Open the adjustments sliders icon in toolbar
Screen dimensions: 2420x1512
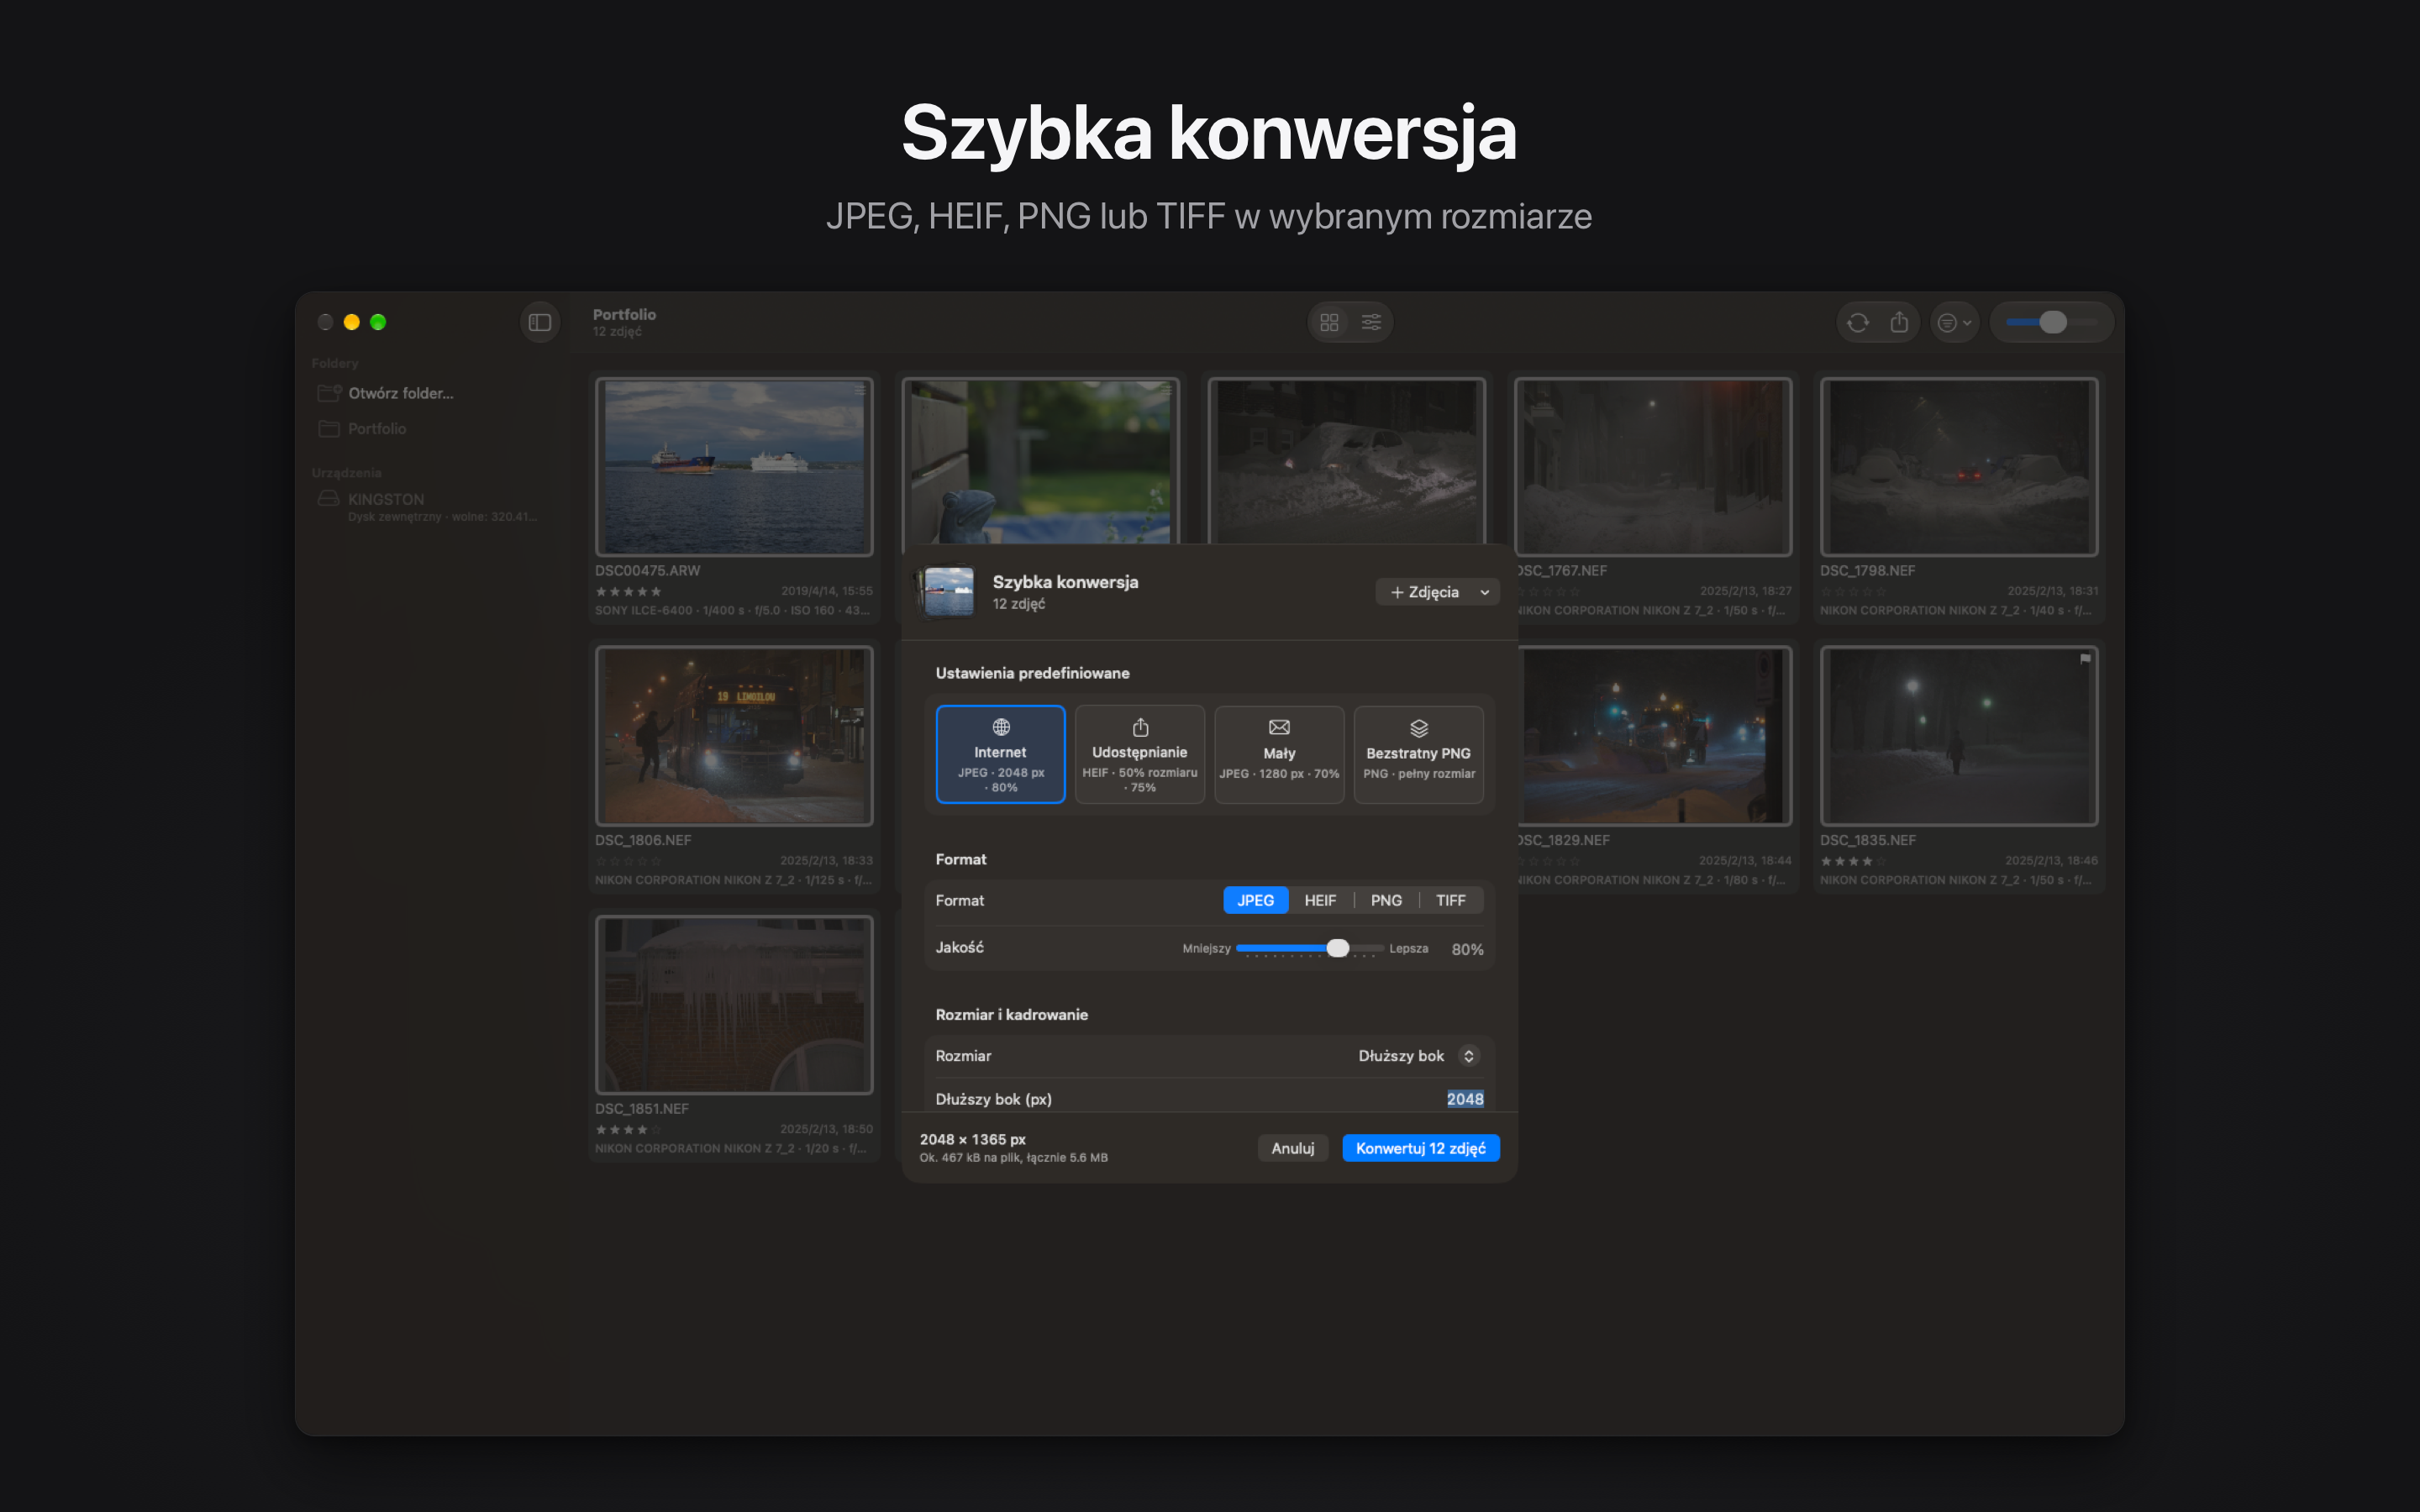[1371, 322]
